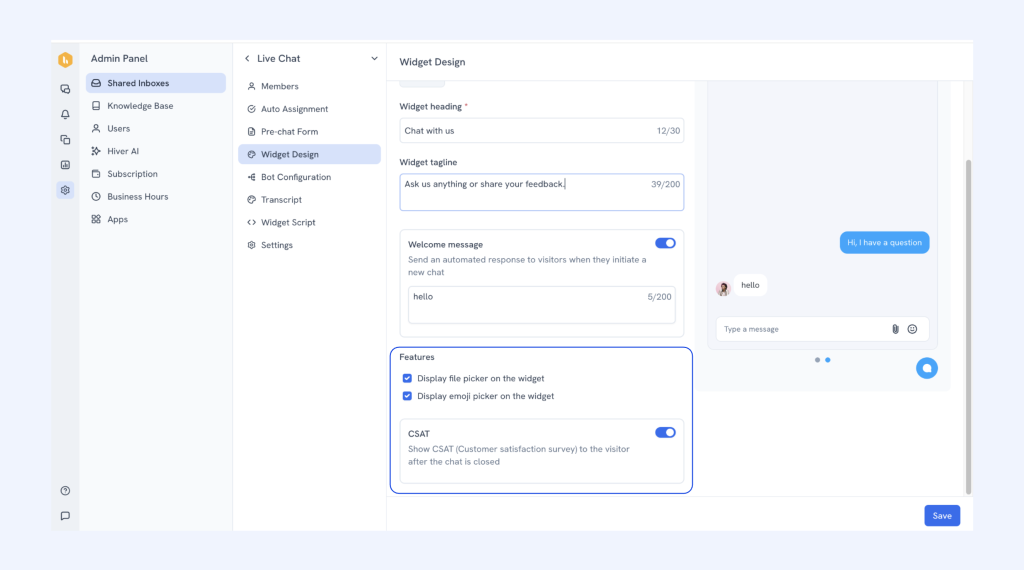Click the round chat launcher bubble
This screenshot has width=1024, height=570.
coord(927,368)
